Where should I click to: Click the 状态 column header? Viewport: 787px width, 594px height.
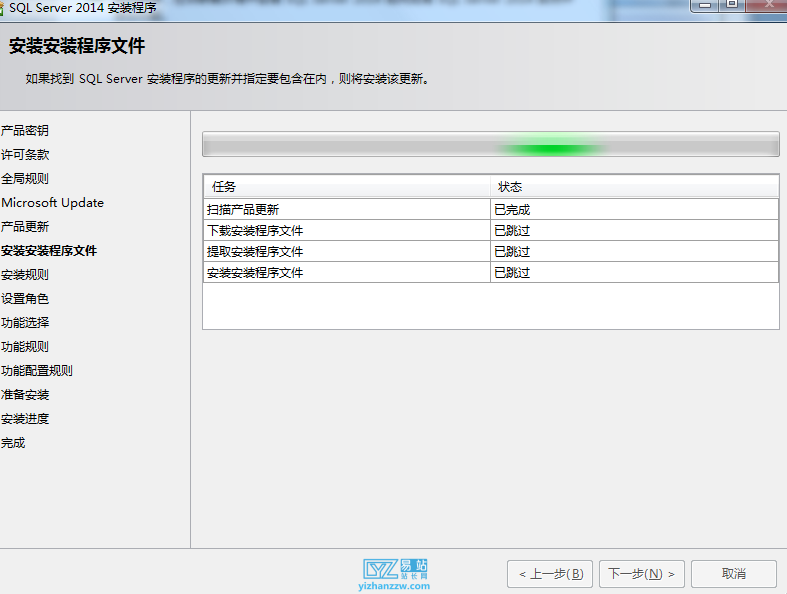coord(634,187)
